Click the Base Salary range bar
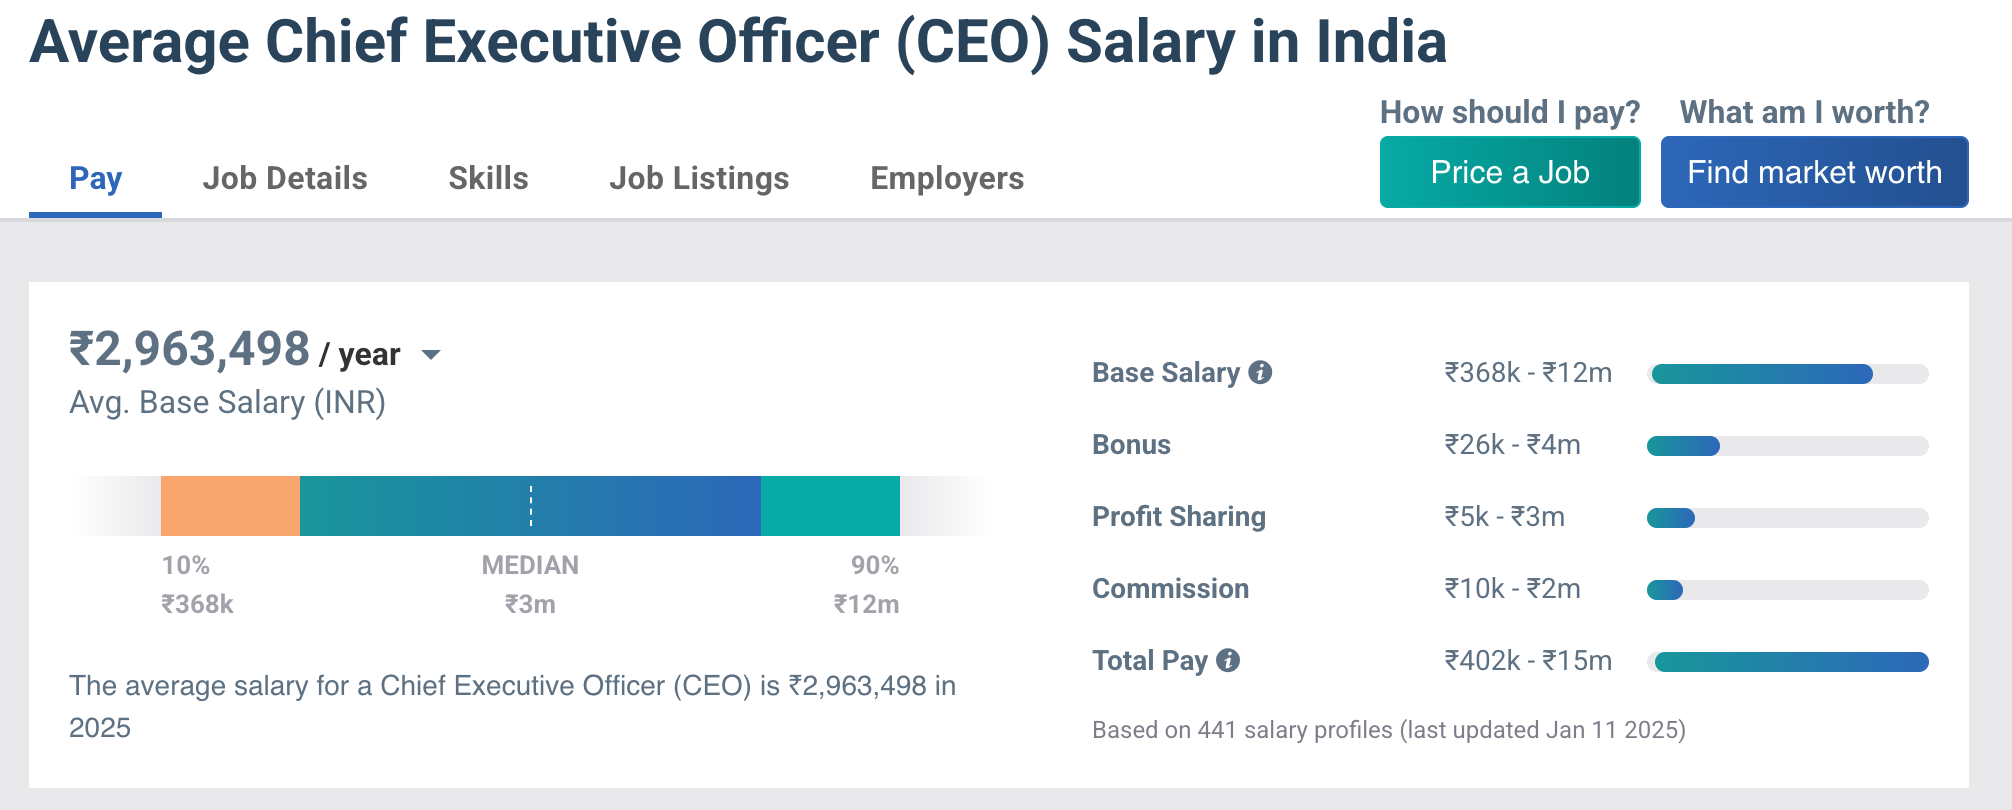Screen dimensions: 2012x810 pyautogui.click(x=1788, y=373)
